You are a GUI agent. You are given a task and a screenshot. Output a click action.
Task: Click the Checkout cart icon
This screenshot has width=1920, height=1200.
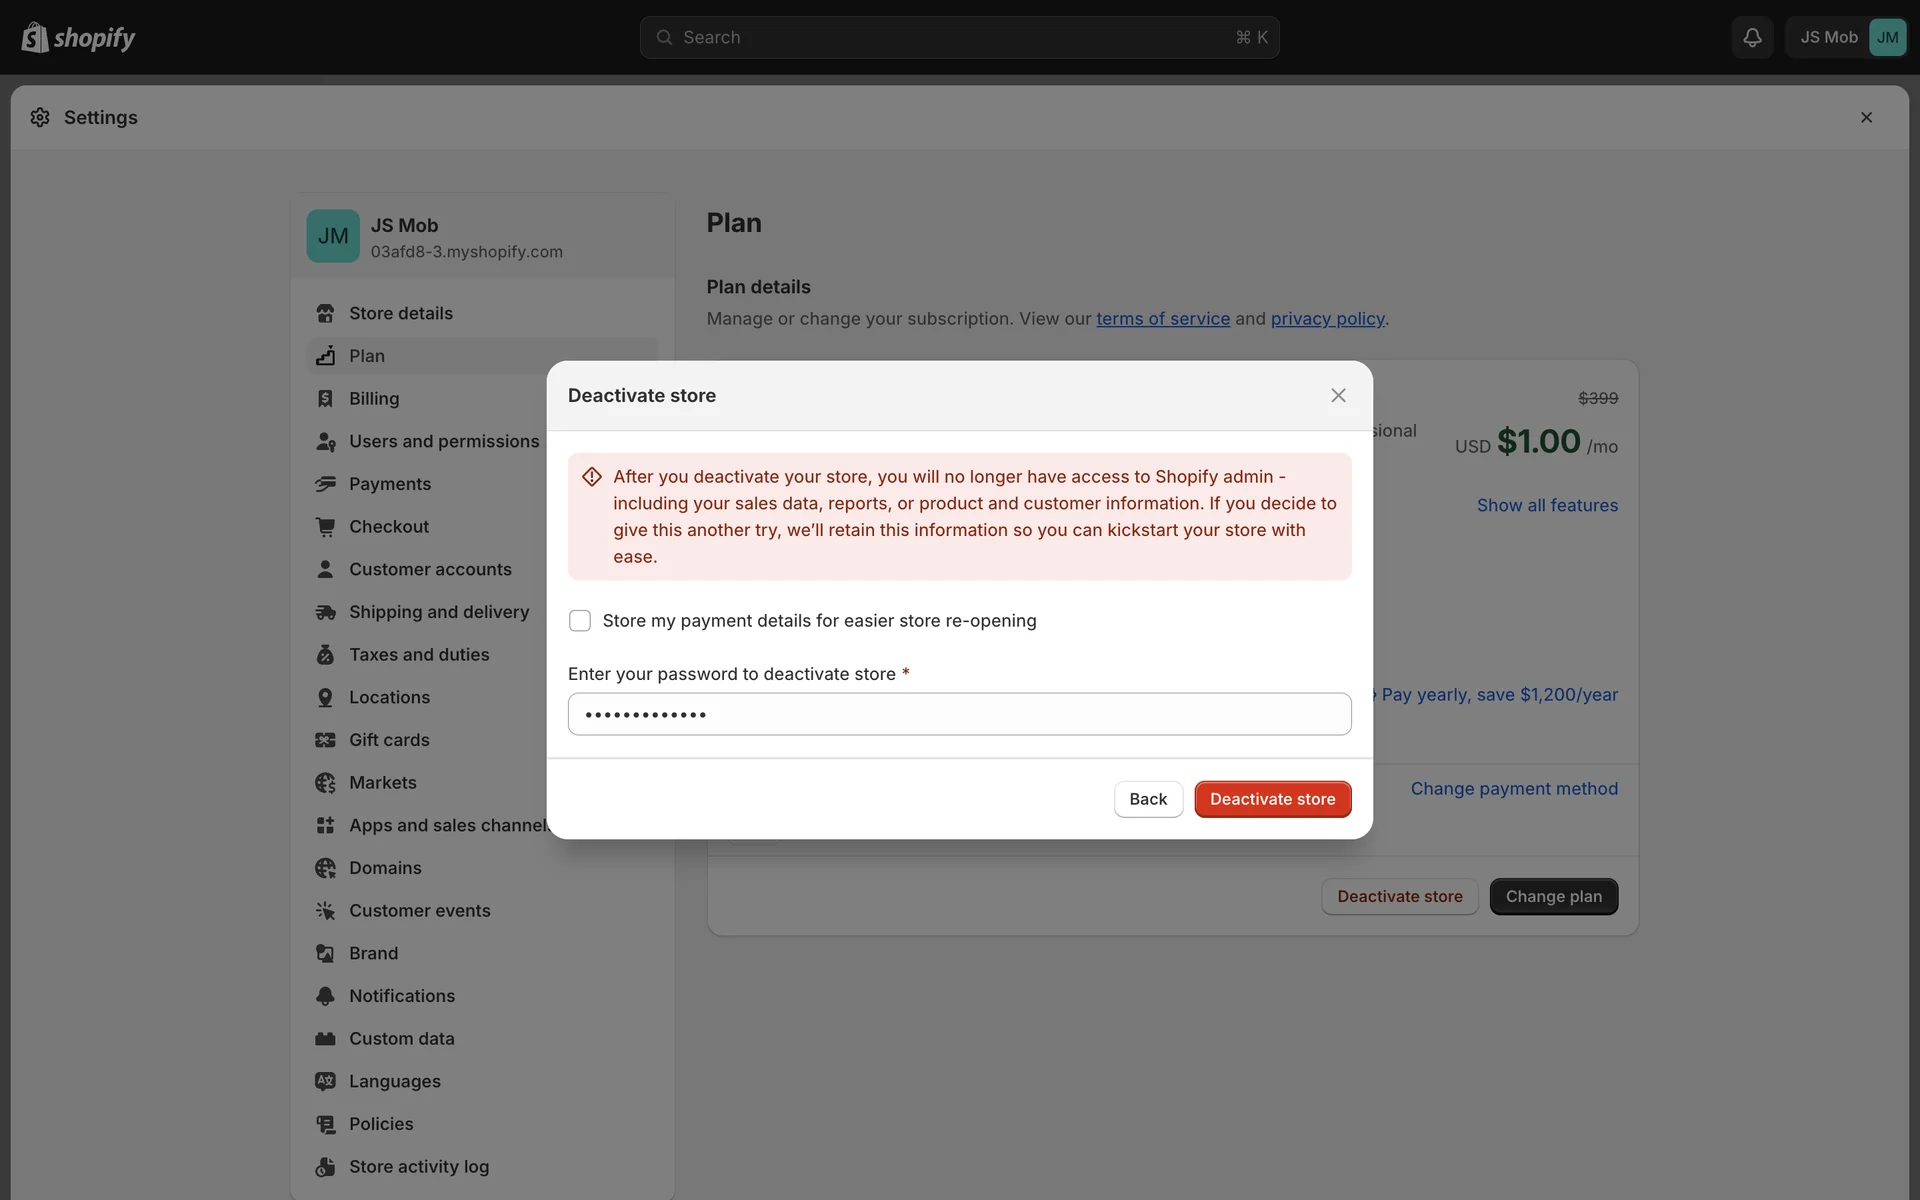tap(325, 527)
